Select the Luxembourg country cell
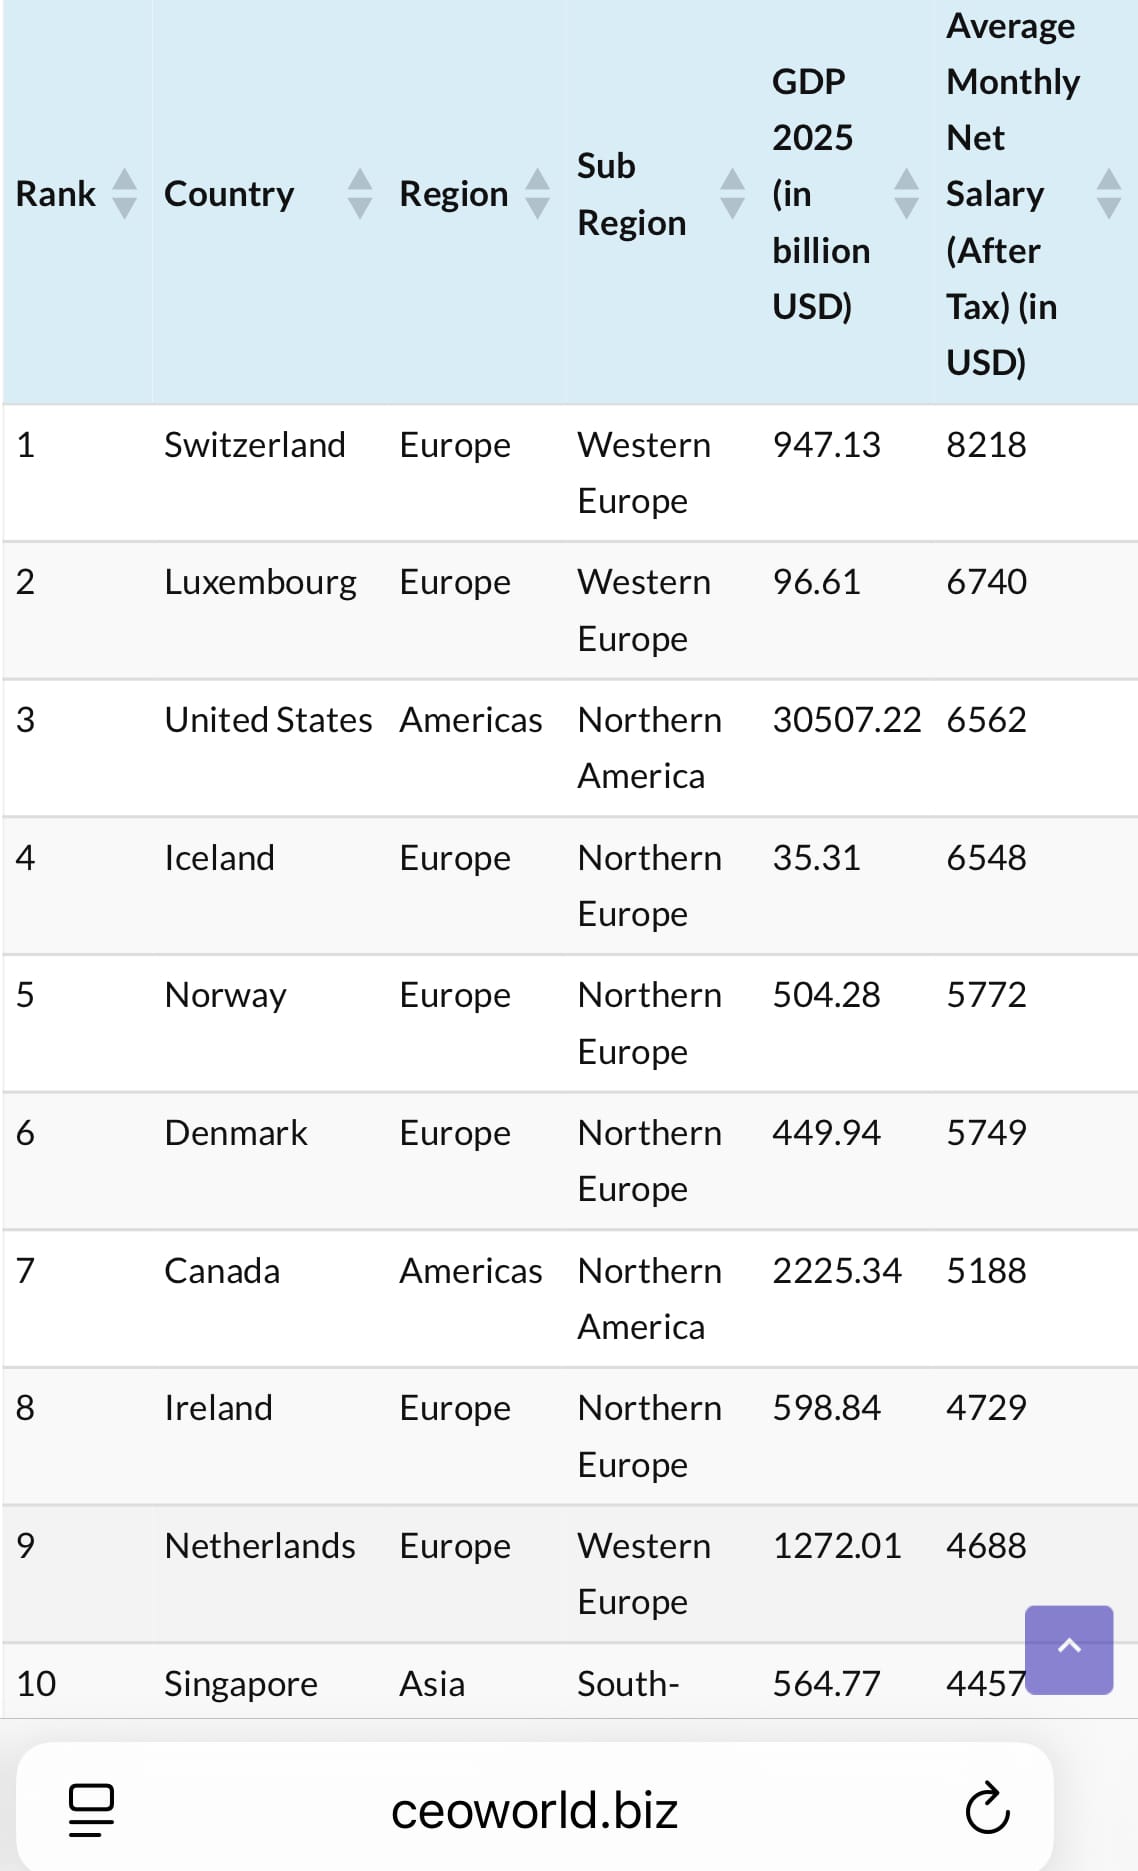 click(x=260, y=583)
